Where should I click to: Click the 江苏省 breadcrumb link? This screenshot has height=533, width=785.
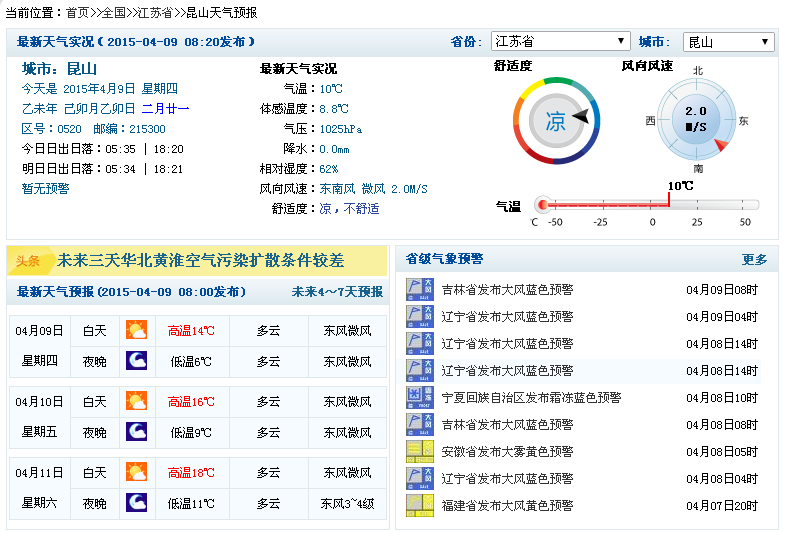(x=157, y=12)
